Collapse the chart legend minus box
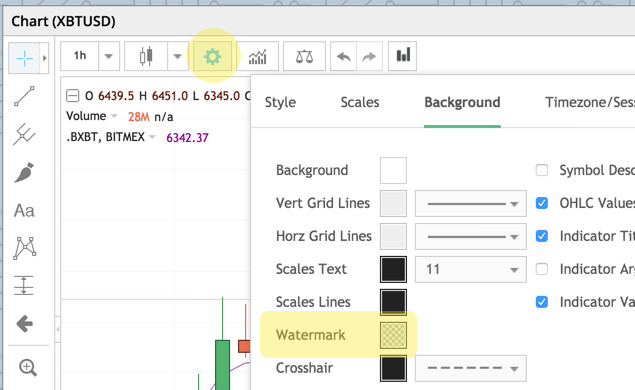 click(x=72, y=96)
